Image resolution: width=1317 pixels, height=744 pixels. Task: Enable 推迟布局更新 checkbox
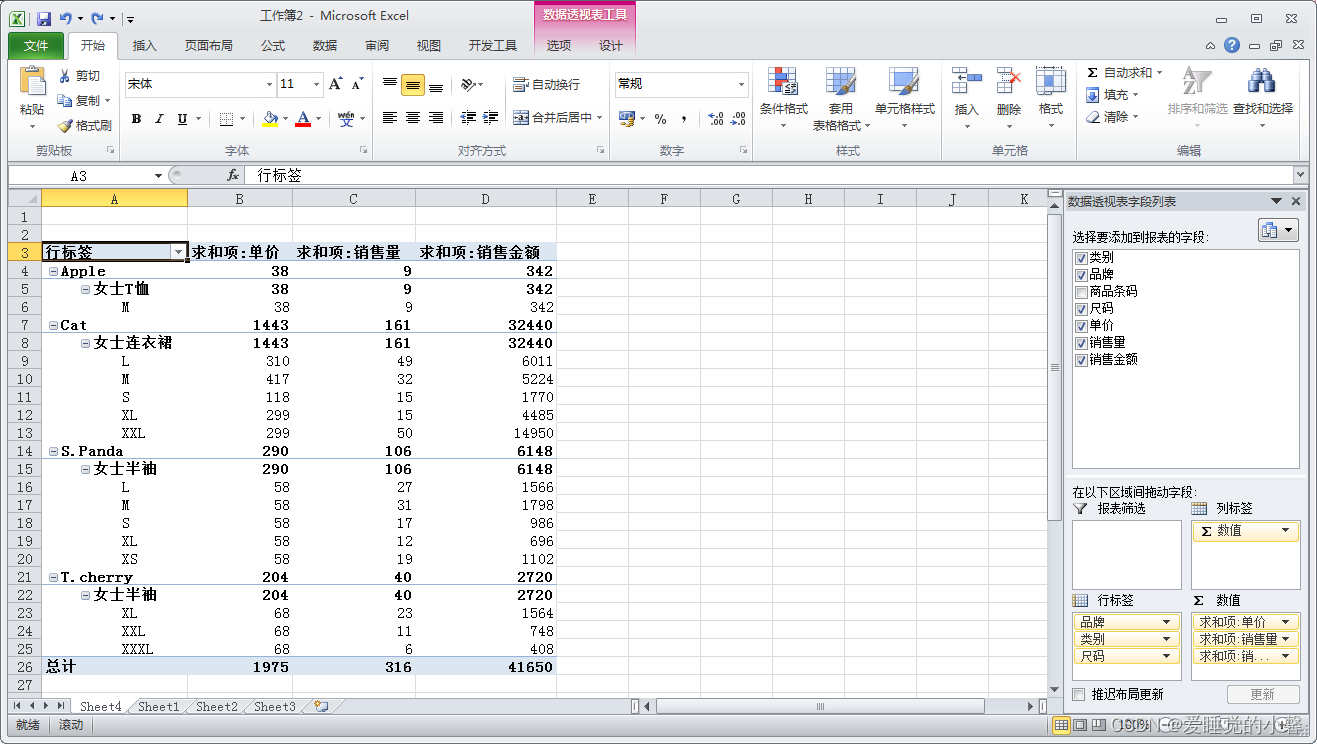click(1079, 694)
